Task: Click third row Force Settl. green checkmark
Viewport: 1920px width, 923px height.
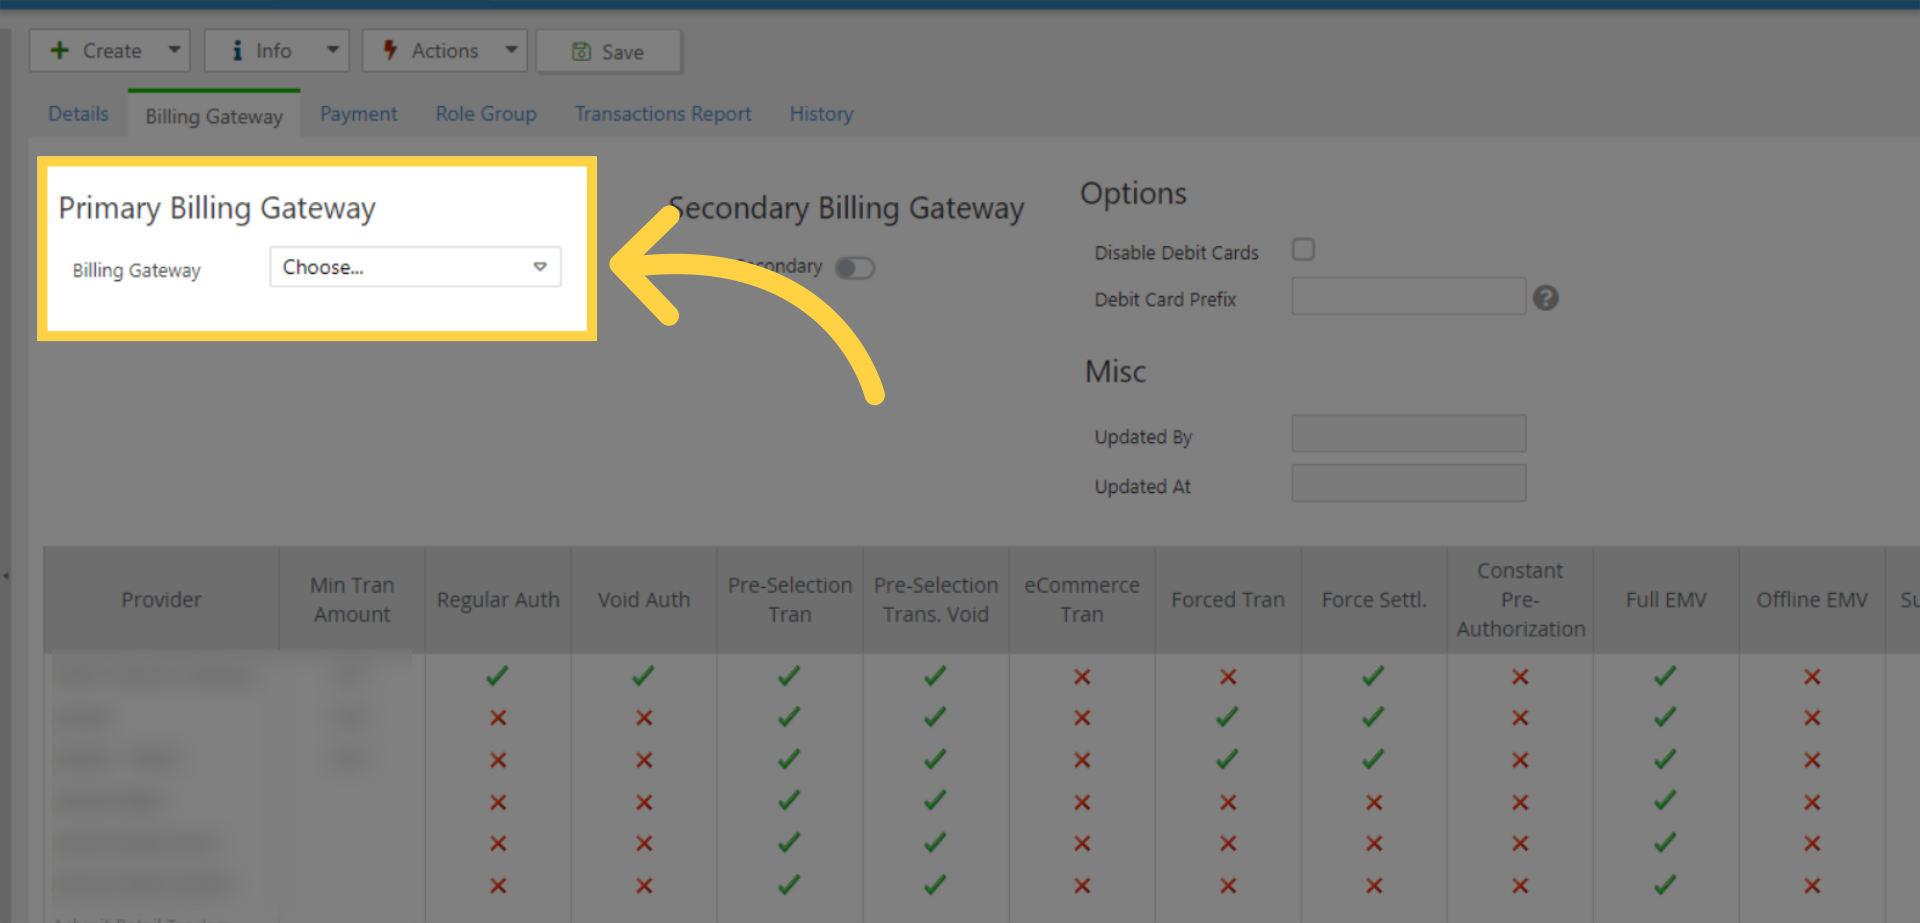Action: click(1374, 759)
